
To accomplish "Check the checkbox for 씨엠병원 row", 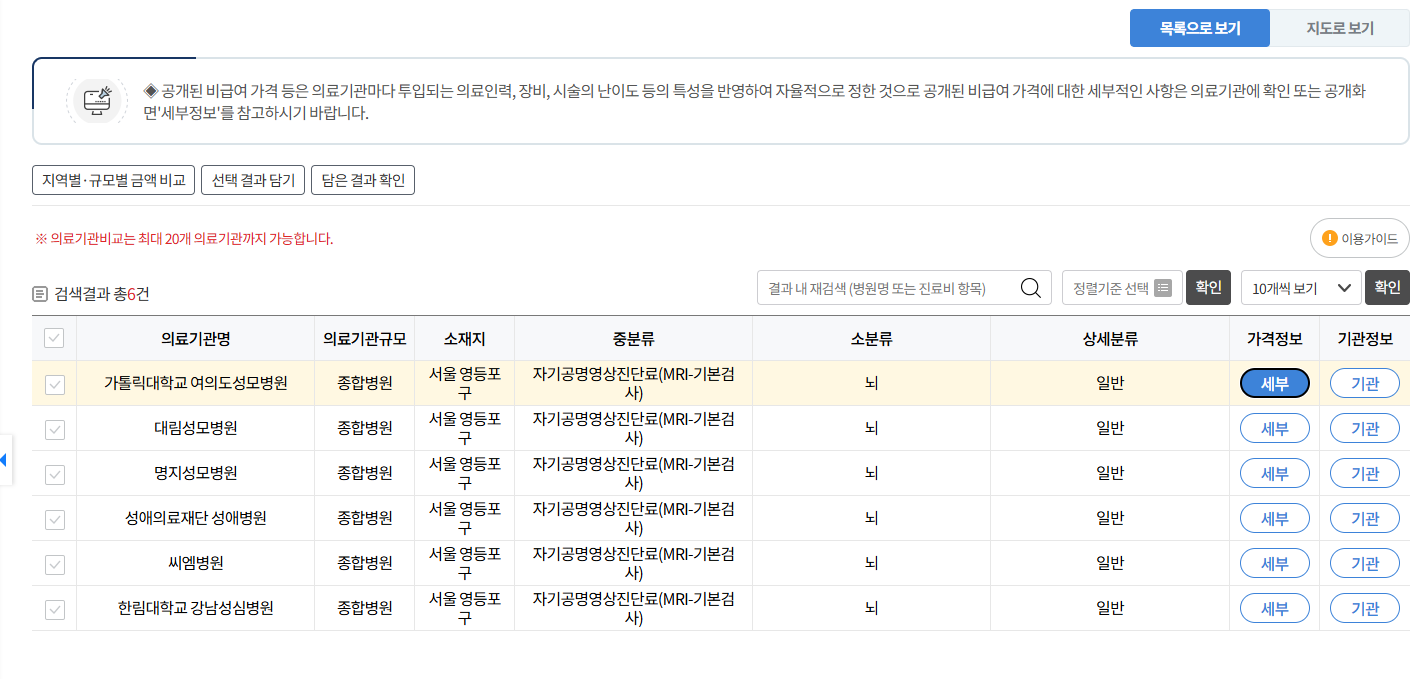I will (54, 563).
